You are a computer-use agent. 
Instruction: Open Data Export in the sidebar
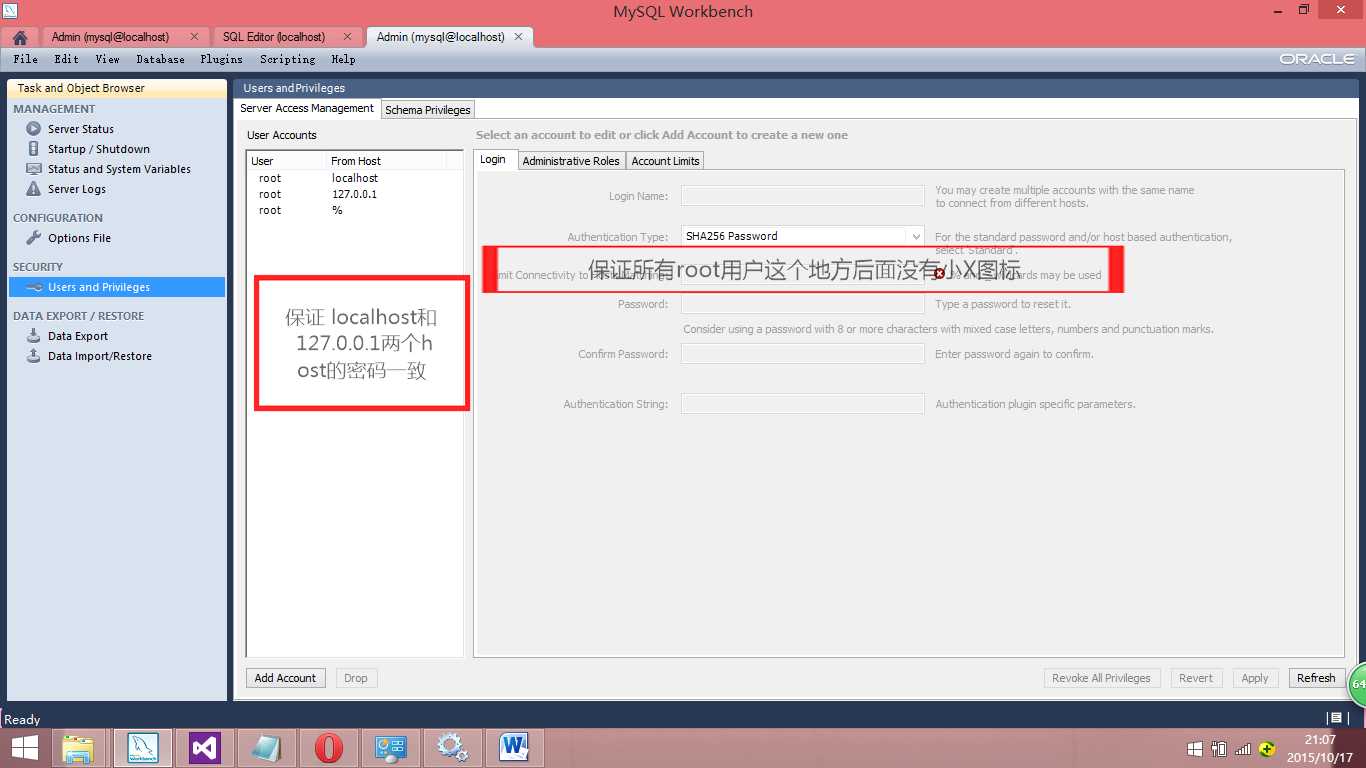pyautogui.click(x=78, y=336)
